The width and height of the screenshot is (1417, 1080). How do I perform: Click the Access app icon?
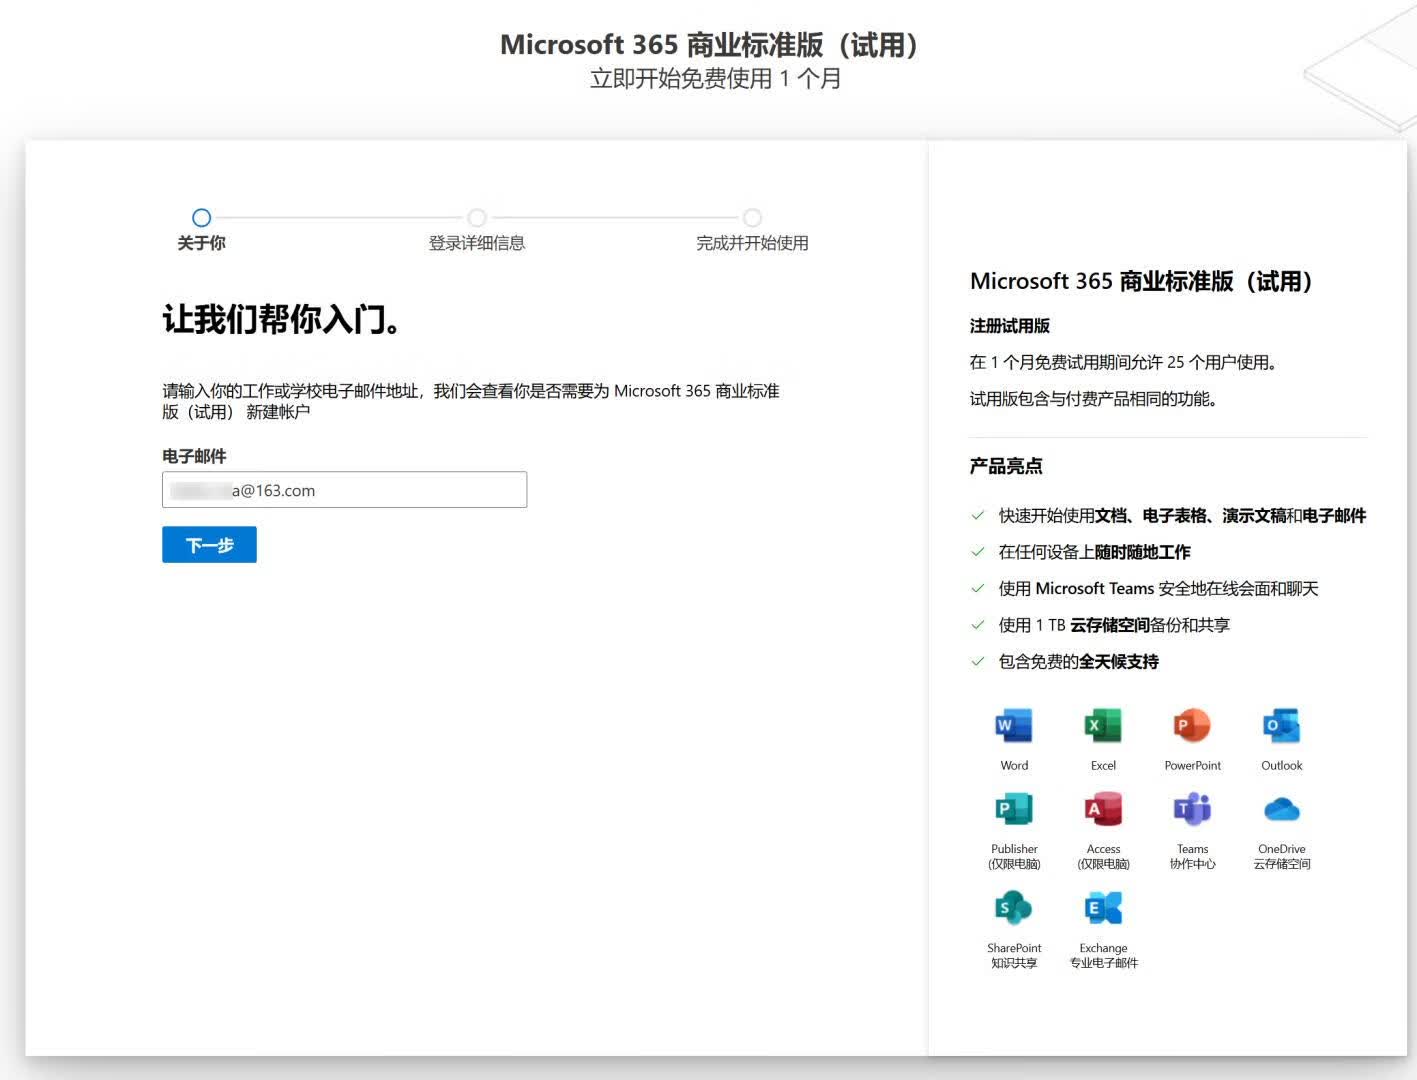tap(1103, 809)
